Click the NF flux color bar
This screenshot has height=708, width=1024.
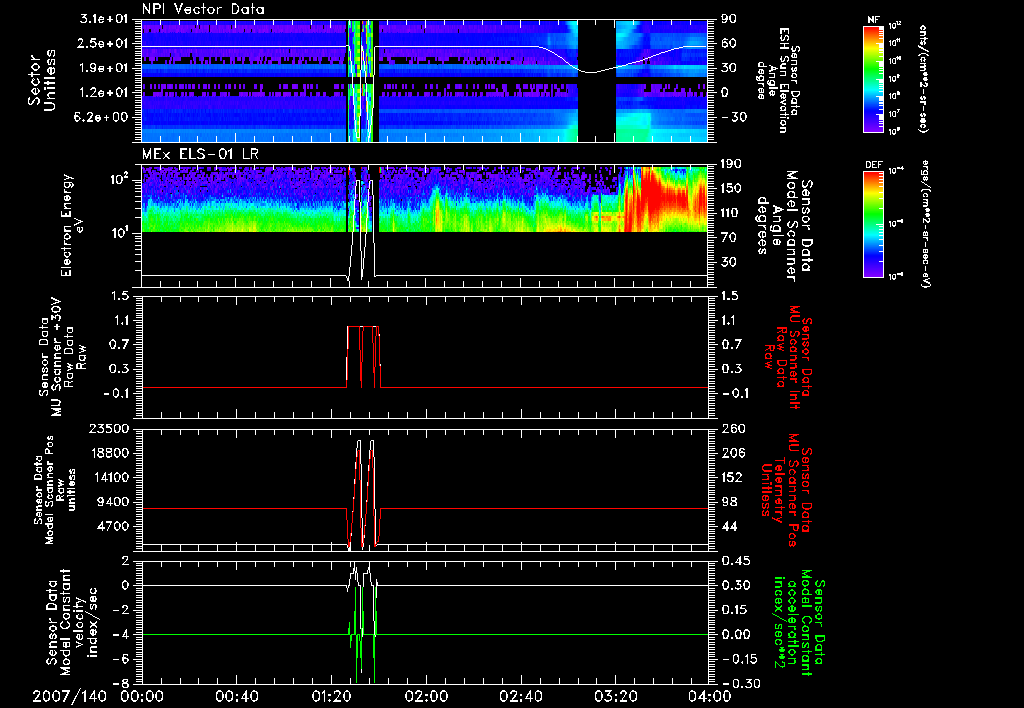(x=873, y=78)
